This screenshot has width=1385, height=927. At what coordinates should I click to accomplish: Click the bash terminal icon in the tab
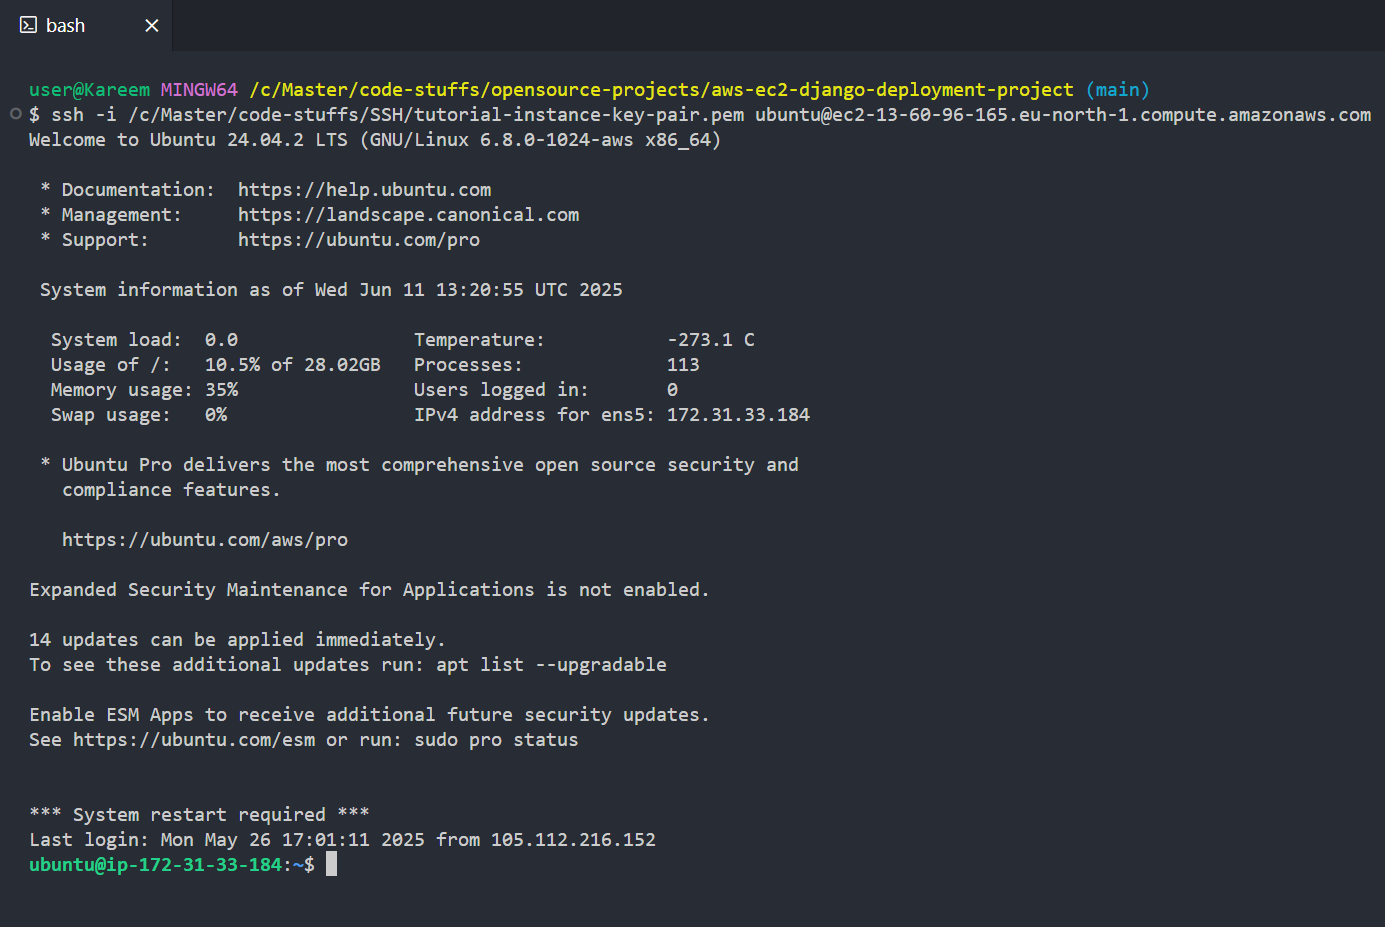click(x=28, y=25)
